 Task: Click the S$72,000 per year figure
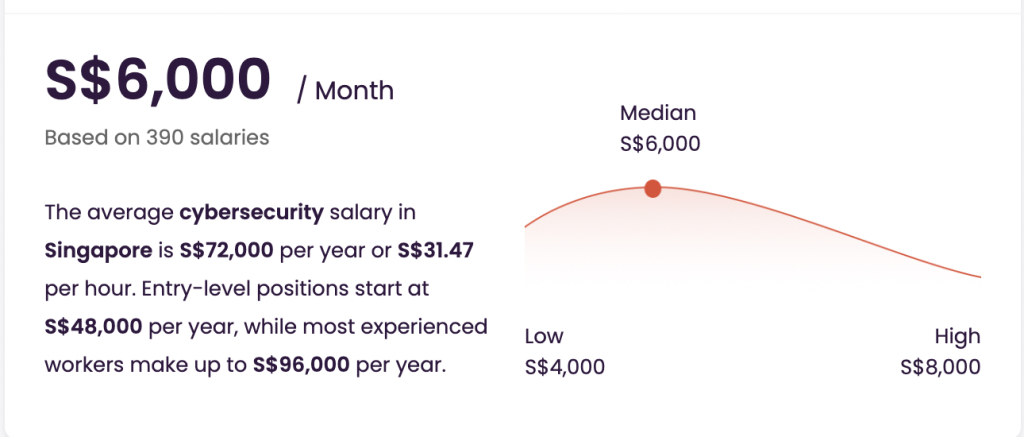tap(227, 250)
